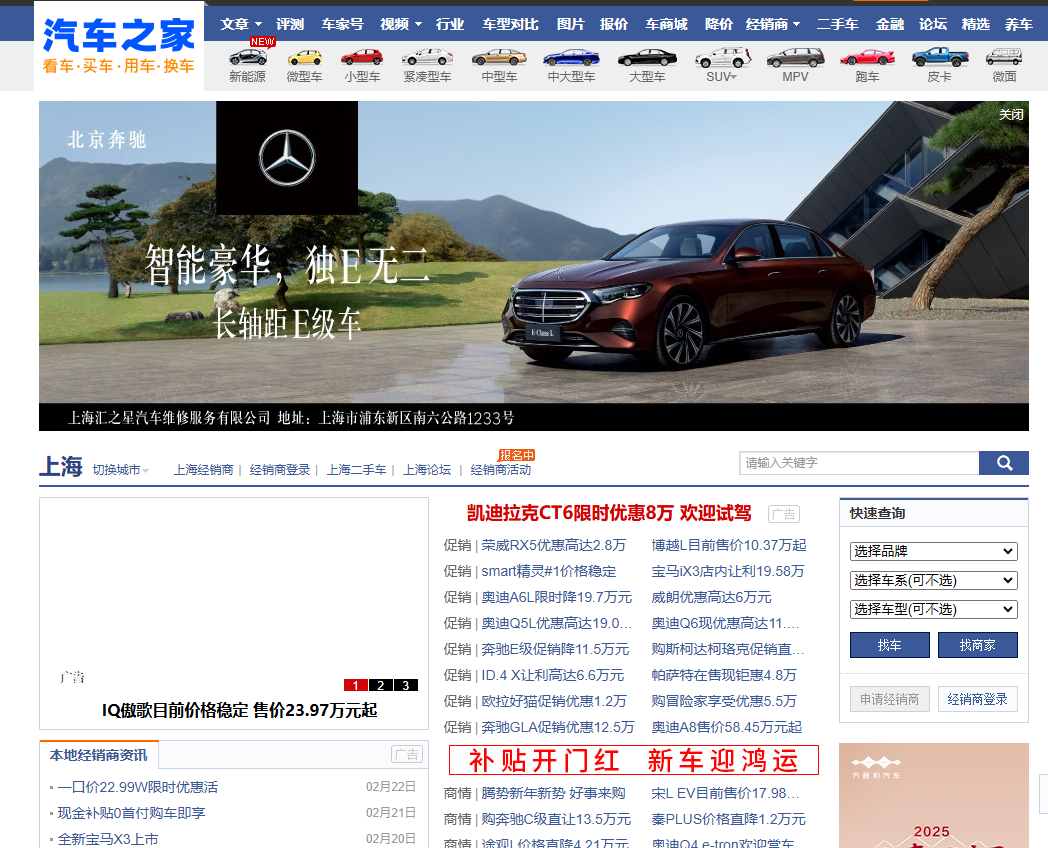This screenshot has width=1048, height=848.
Task: Select the 微型车 yellow car icon
Action: tap(304, 58)
